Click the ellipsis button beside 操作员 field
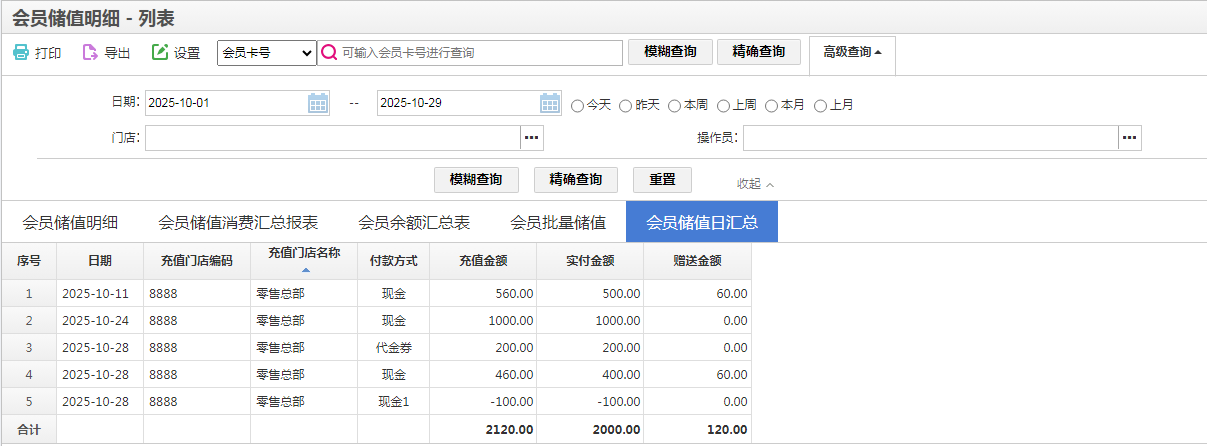Screen dimensions: 1207x446 tap(1129, 137)
